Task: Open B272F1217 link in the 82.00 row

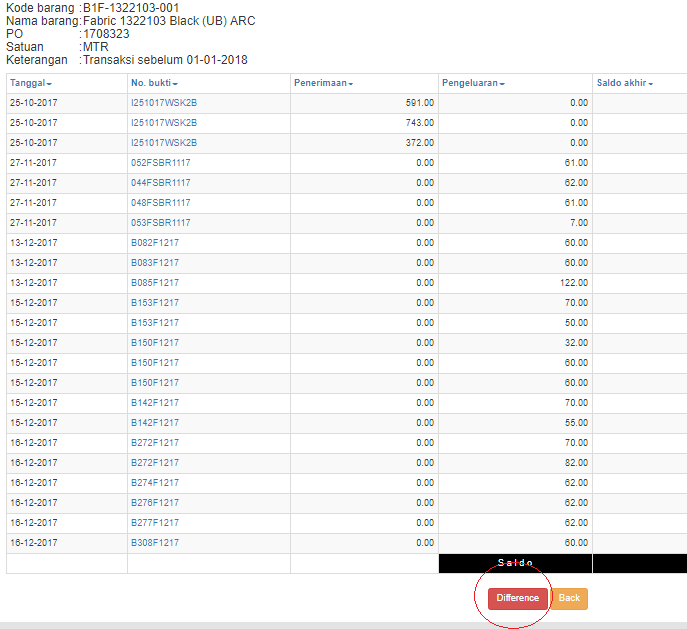Action: [155, 463]
